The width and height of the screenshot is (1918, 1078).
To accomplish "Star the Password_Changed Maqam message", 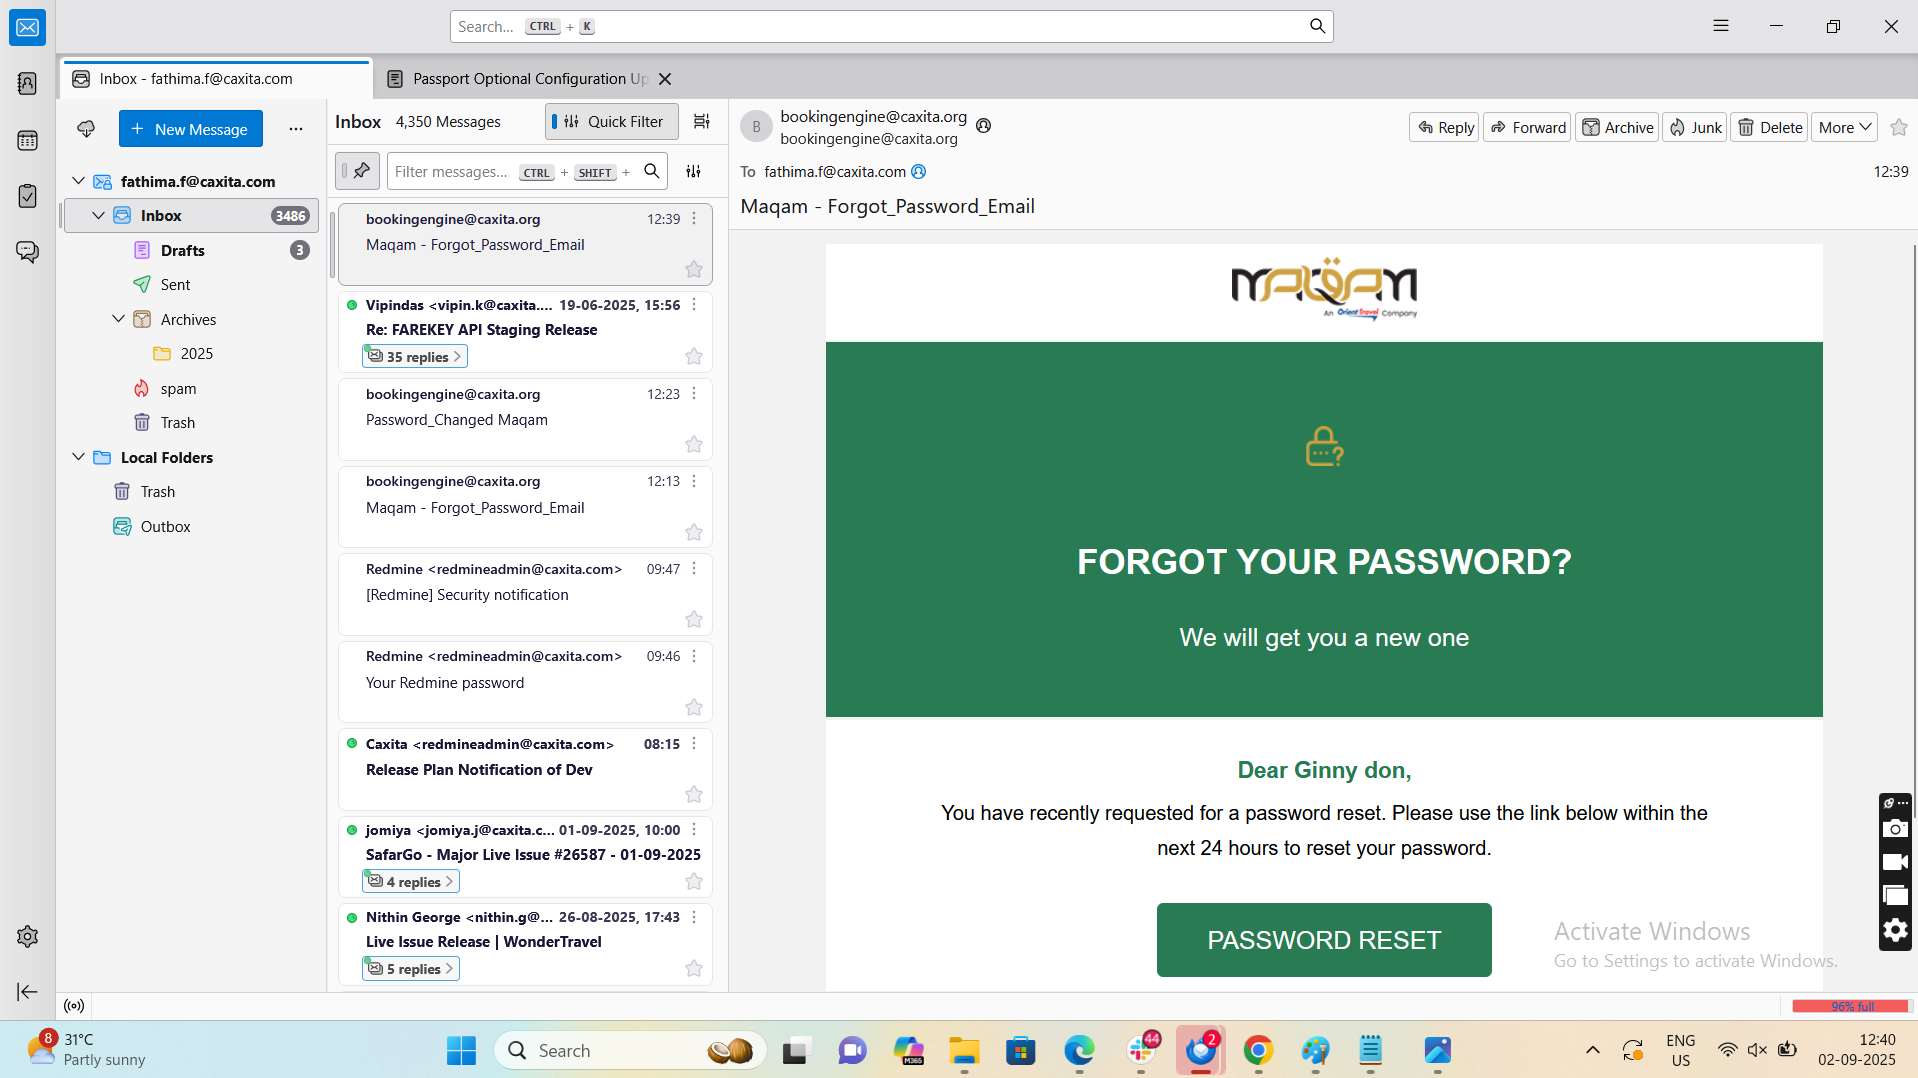I will point(694,444).
